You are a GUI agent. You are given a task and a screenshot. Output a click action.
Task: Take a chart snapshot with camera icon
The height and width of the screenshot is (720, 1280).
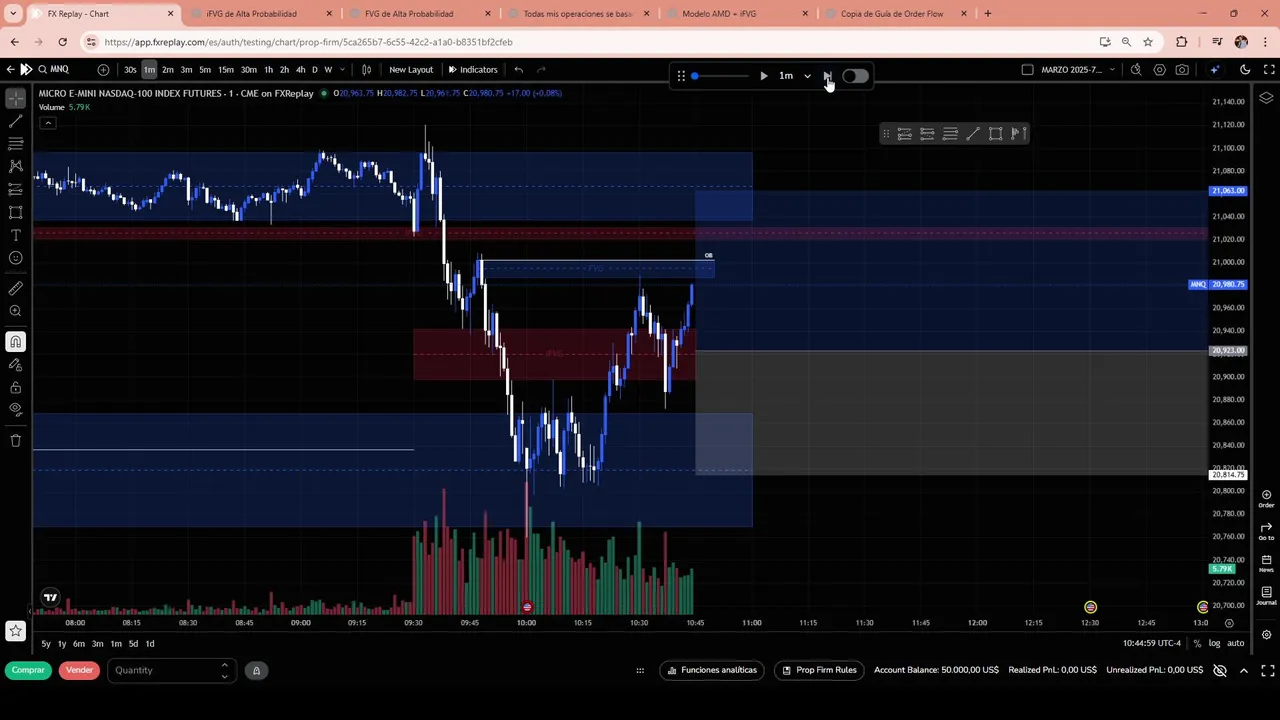(x=1183, y=70)
